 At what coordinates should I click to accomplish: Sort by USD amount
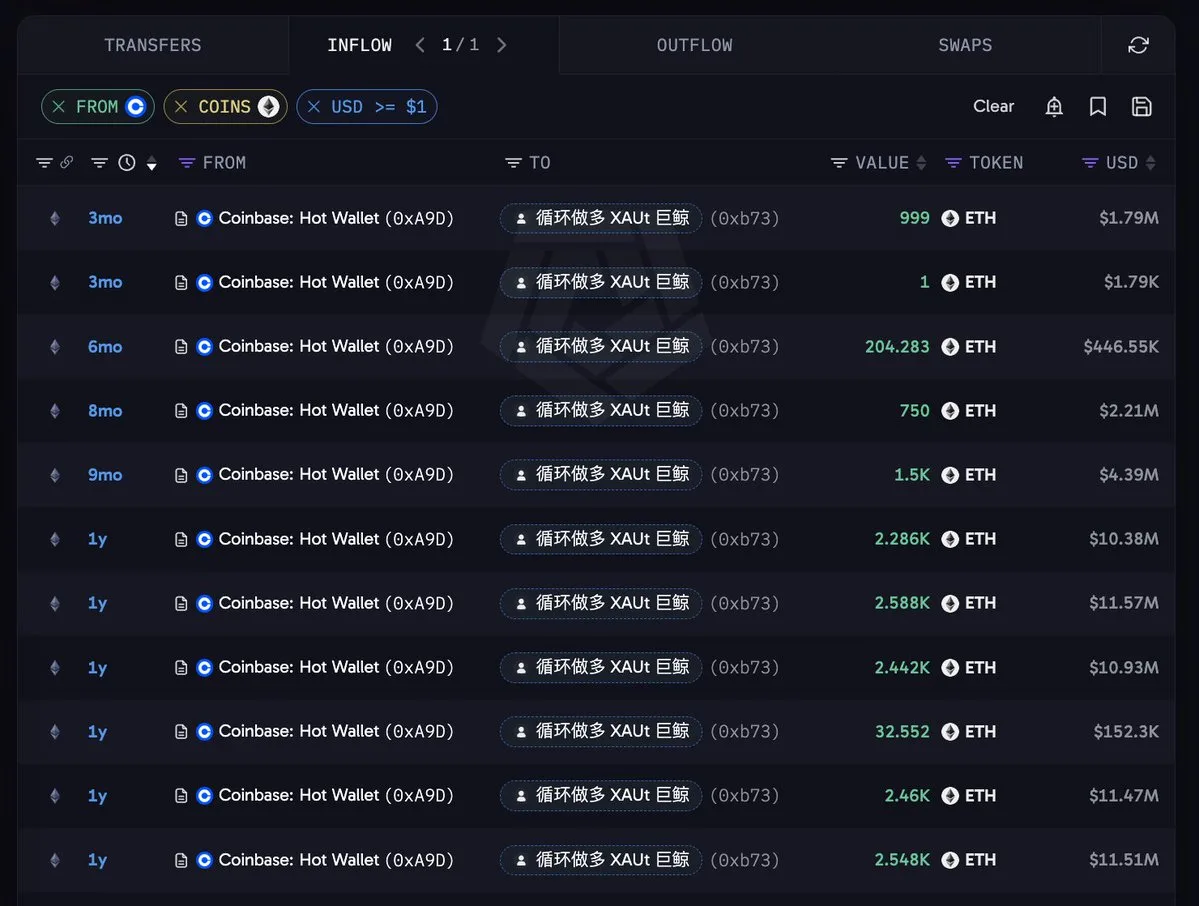[x=1150, y=163]
